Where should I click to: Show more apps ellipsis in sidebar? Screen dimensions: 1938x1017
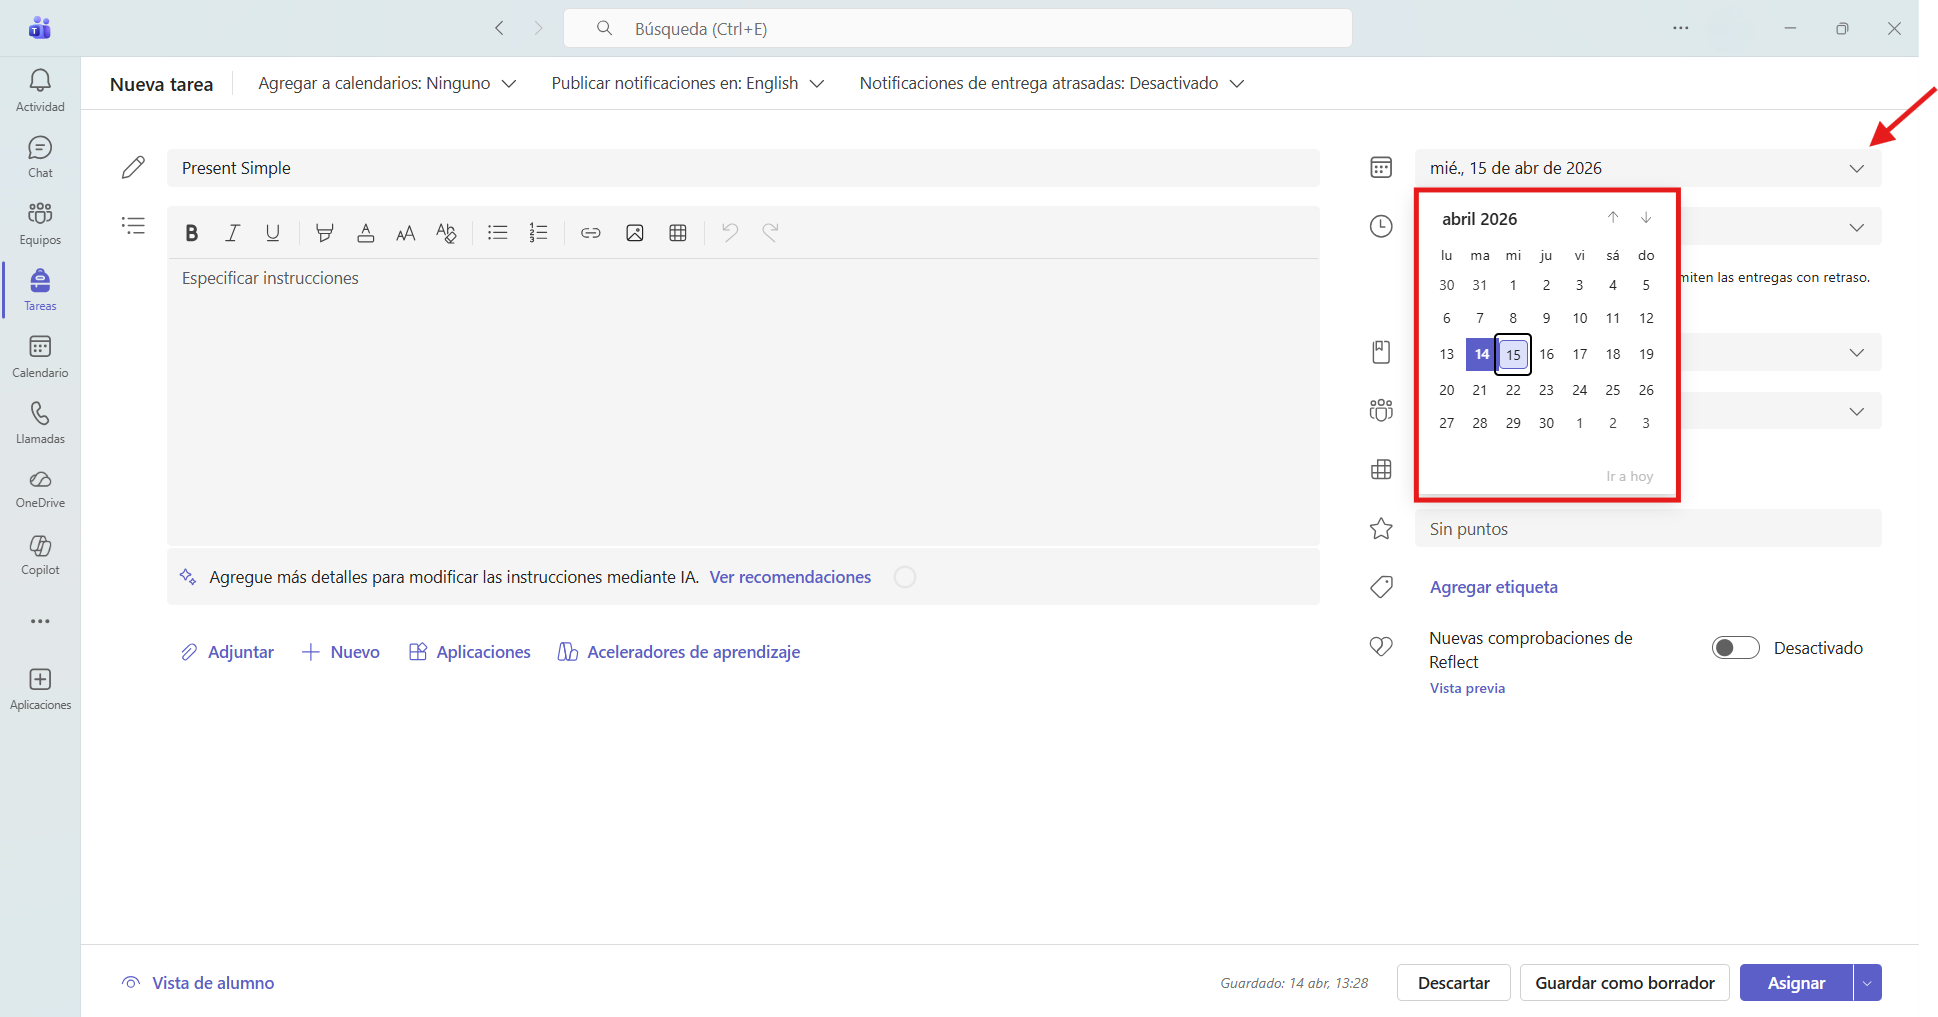point(40,621)
